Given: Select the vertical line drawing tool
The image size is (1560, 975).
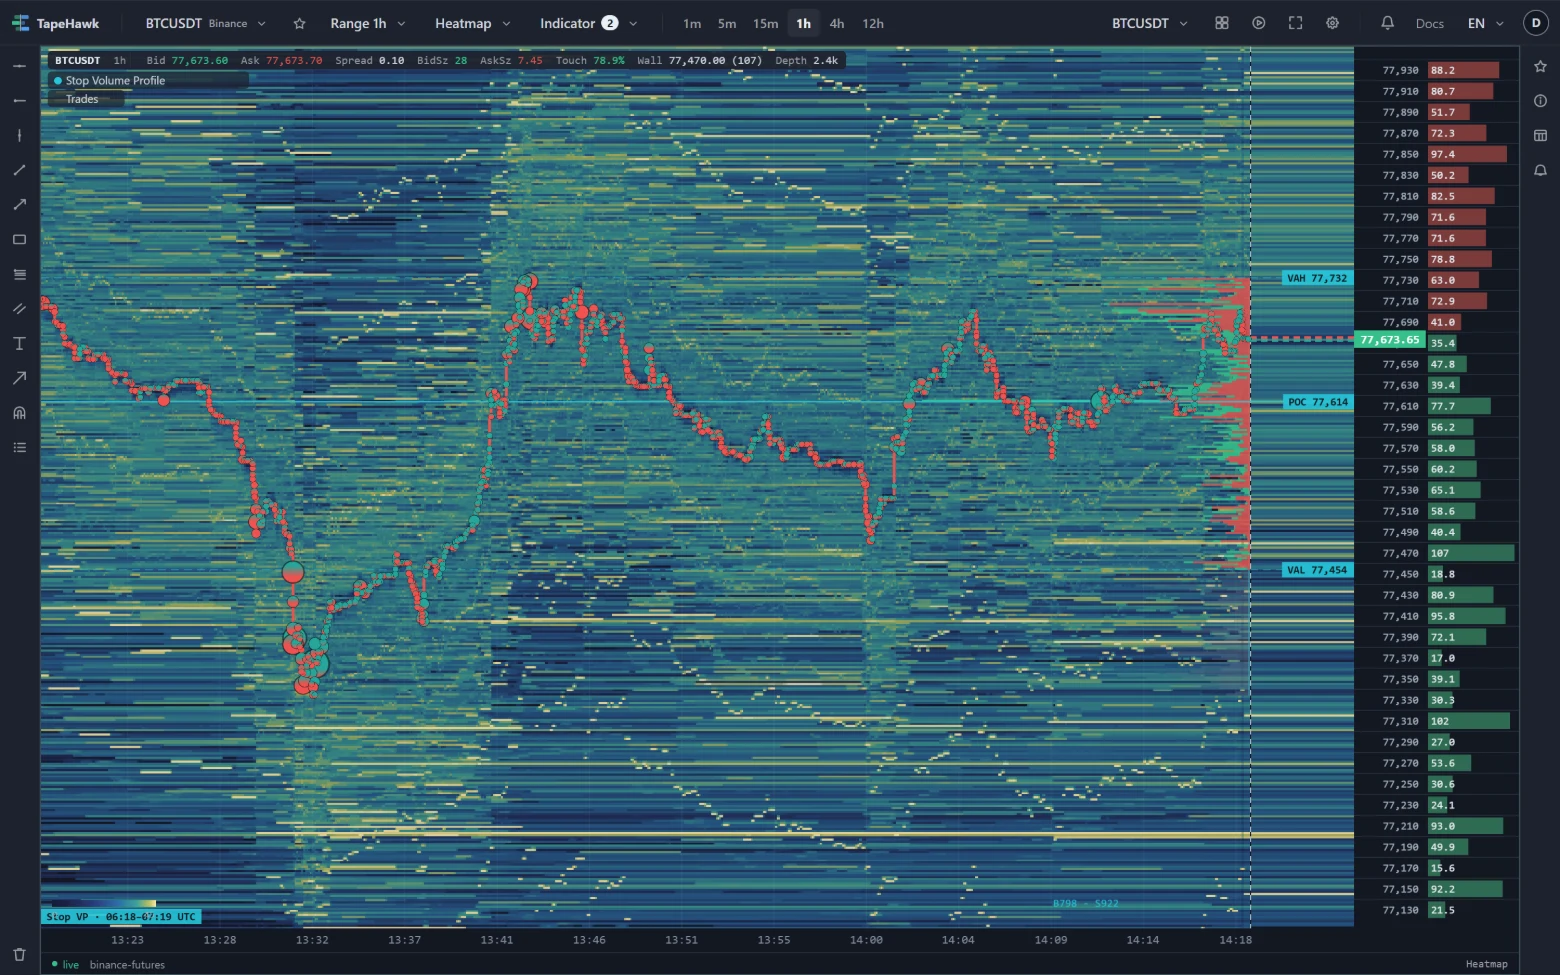Looking at the screenshot, I should [x=19, y=135].
